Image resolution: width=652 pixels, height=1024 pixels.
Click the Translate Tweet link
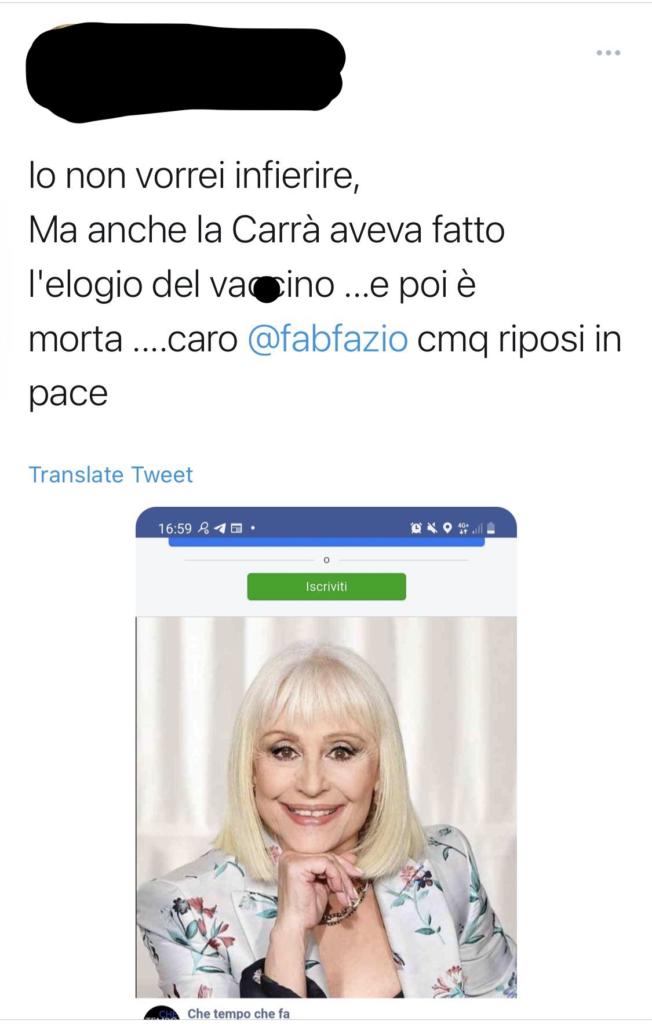click(x=110, y=475)
